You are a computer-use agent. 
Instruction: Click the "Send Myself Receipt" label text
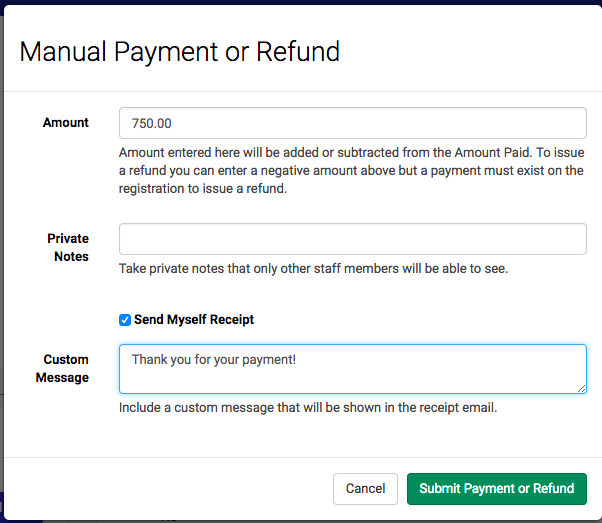coord(194,319)
